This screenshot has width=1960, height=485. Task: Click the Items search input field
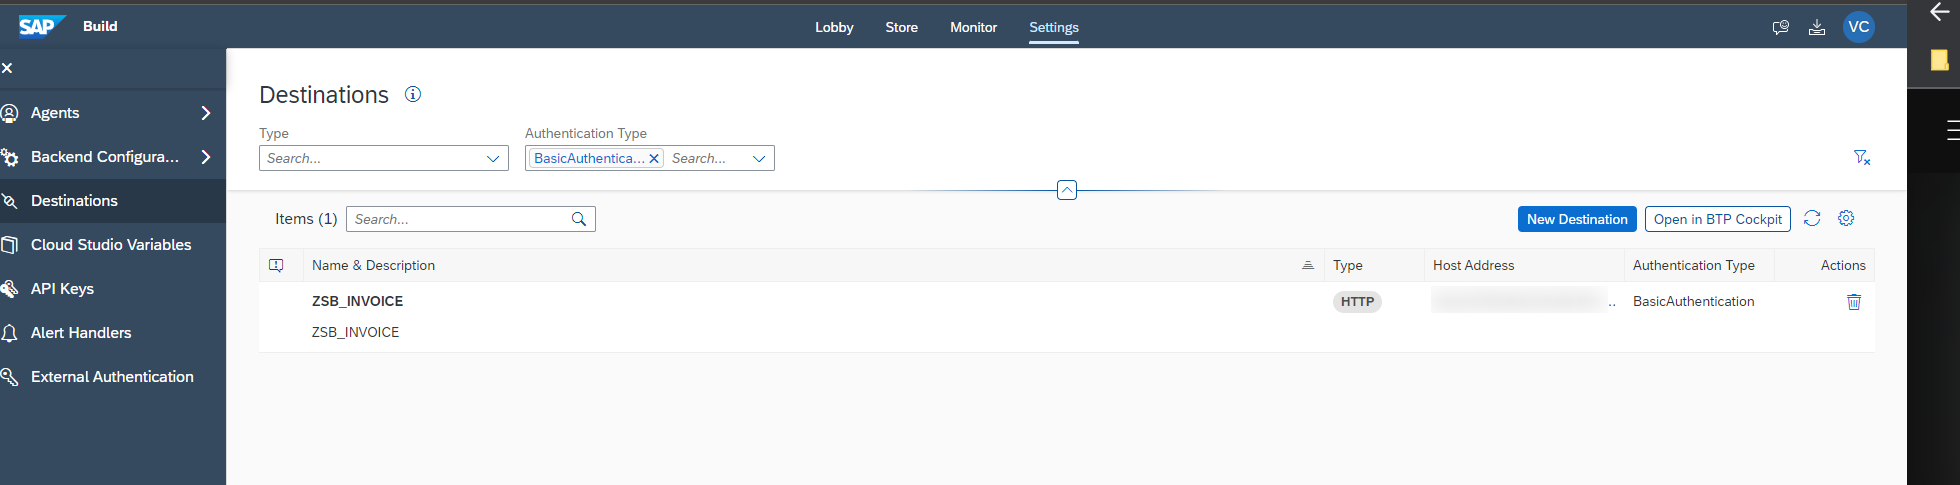tap(460, 219)
